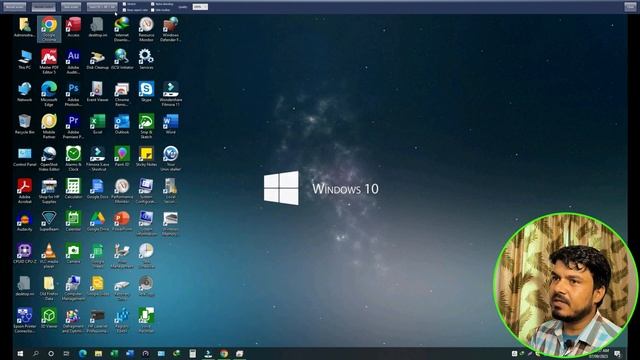Select the Network desktop icon
This screenshot has width=640, height=360.
point(24,92)
